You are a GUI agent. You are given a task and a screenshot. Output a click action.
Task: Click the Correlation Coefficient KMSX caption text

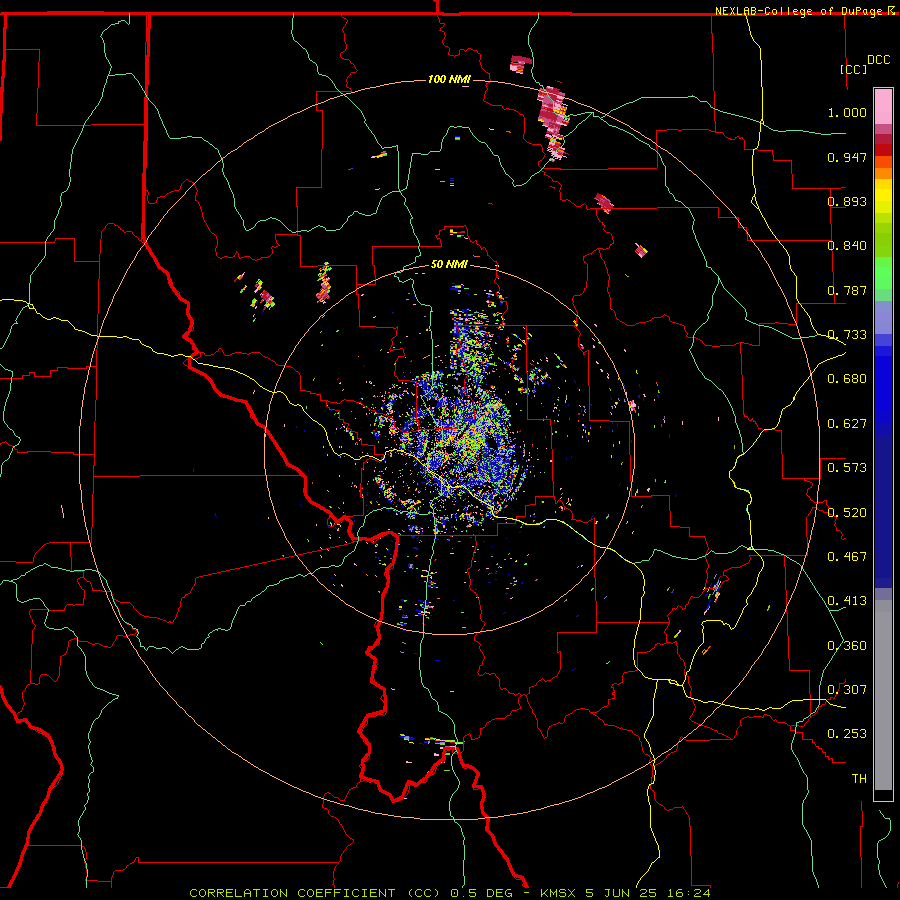click(x=450, y=893)
